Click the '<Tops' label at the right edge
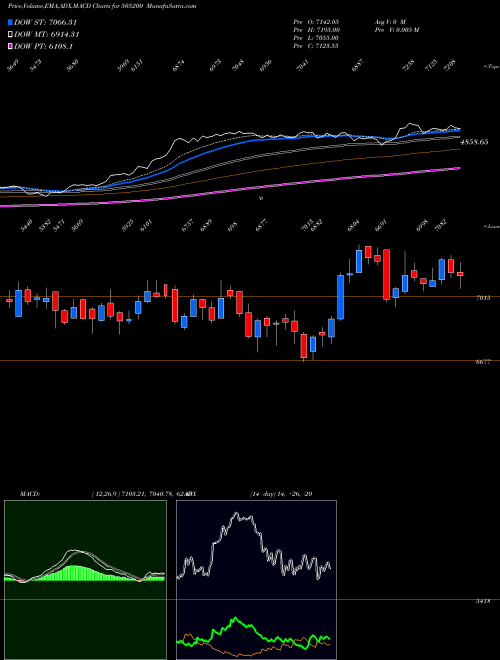500x660 pixels. click(x=491, y=67)
